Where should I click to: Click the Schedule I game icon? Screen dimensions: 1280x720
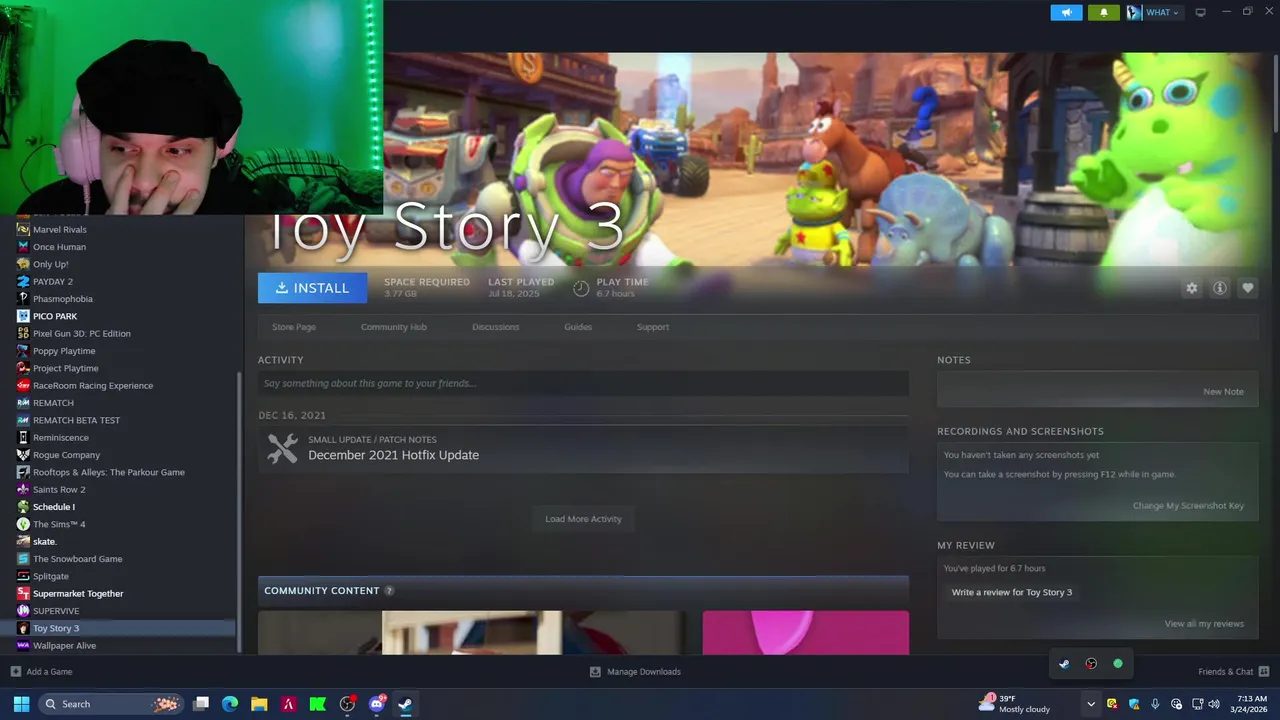tap(23, 507)
